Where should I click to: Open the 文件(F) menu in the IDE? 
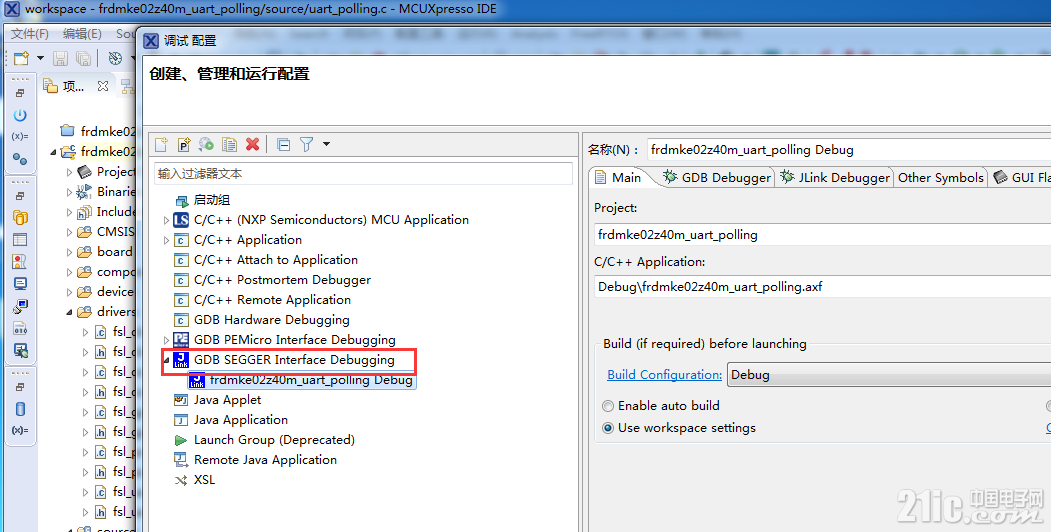(x=29, y=34)
